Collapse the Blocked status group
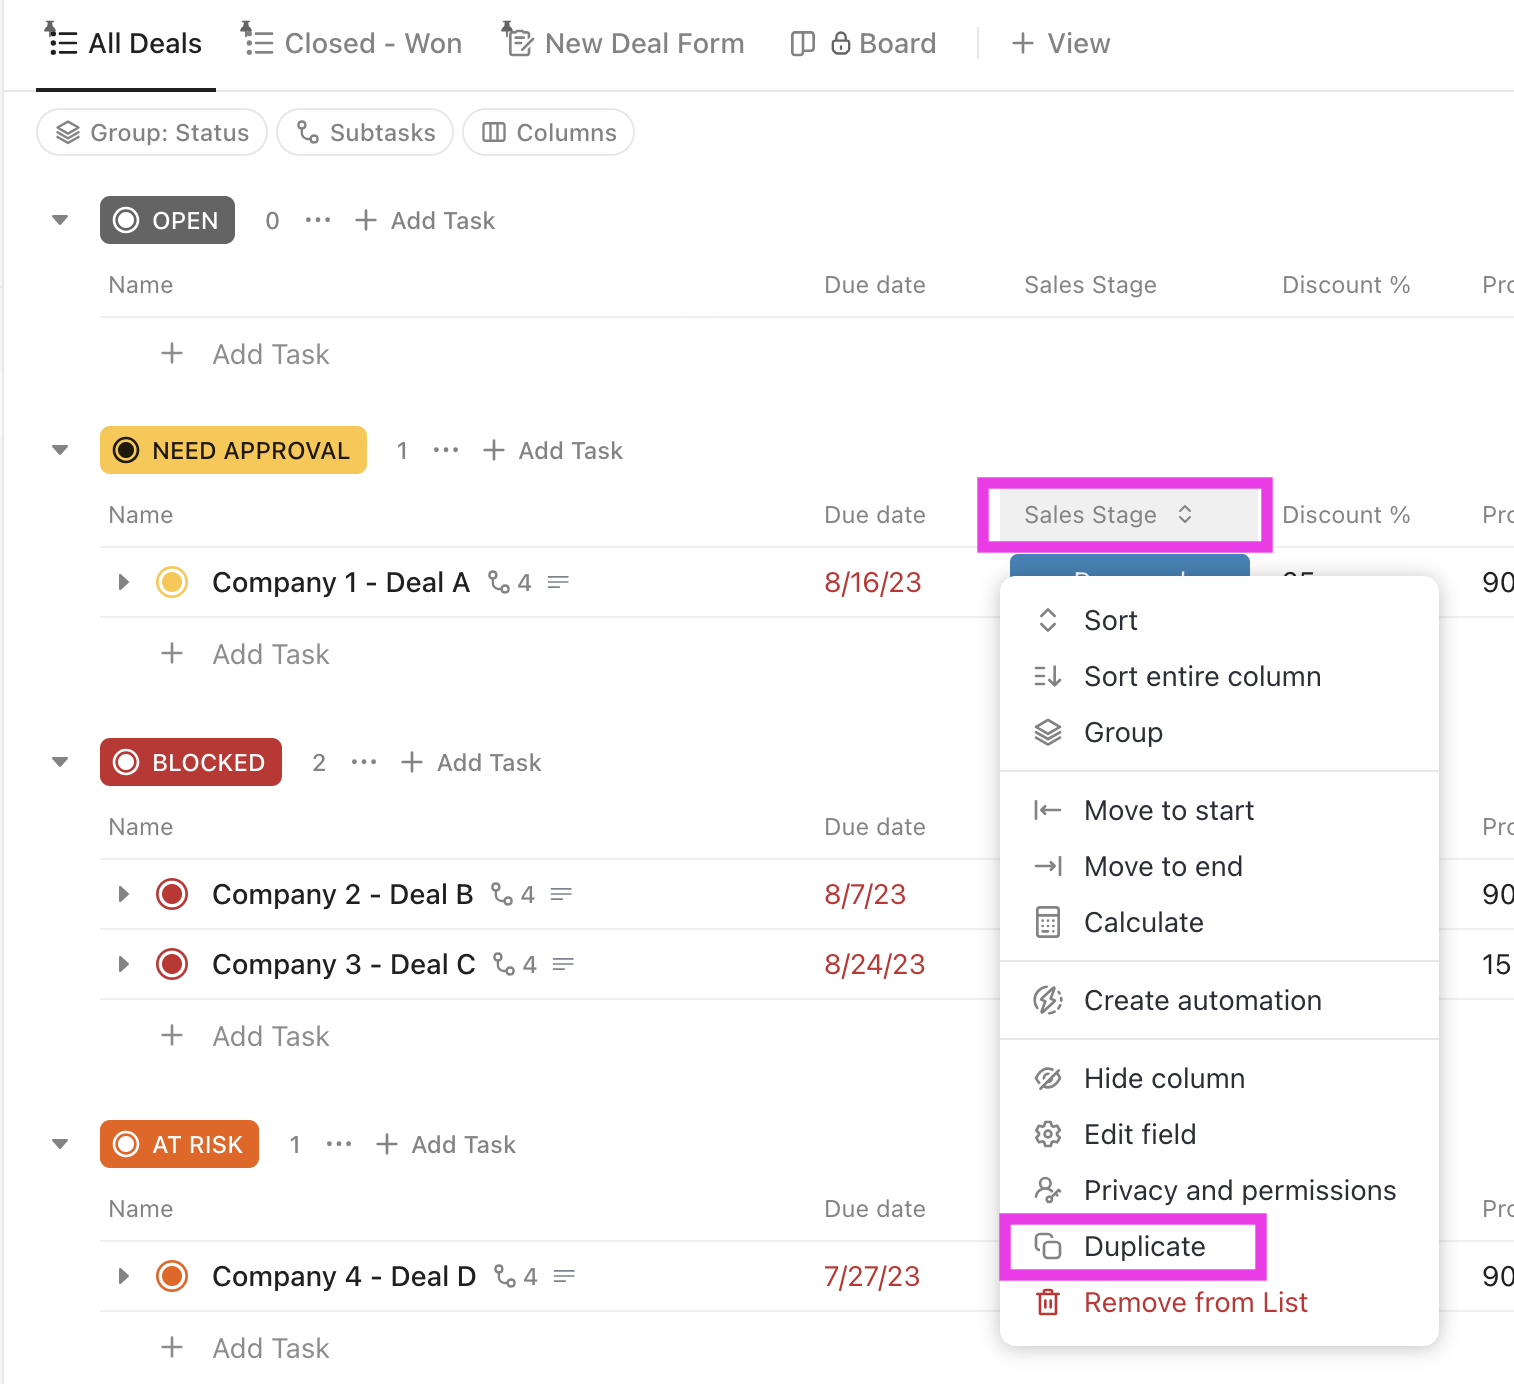Image resolution: width=1514 pixels, height=1384 pixels. click(60, 763)
